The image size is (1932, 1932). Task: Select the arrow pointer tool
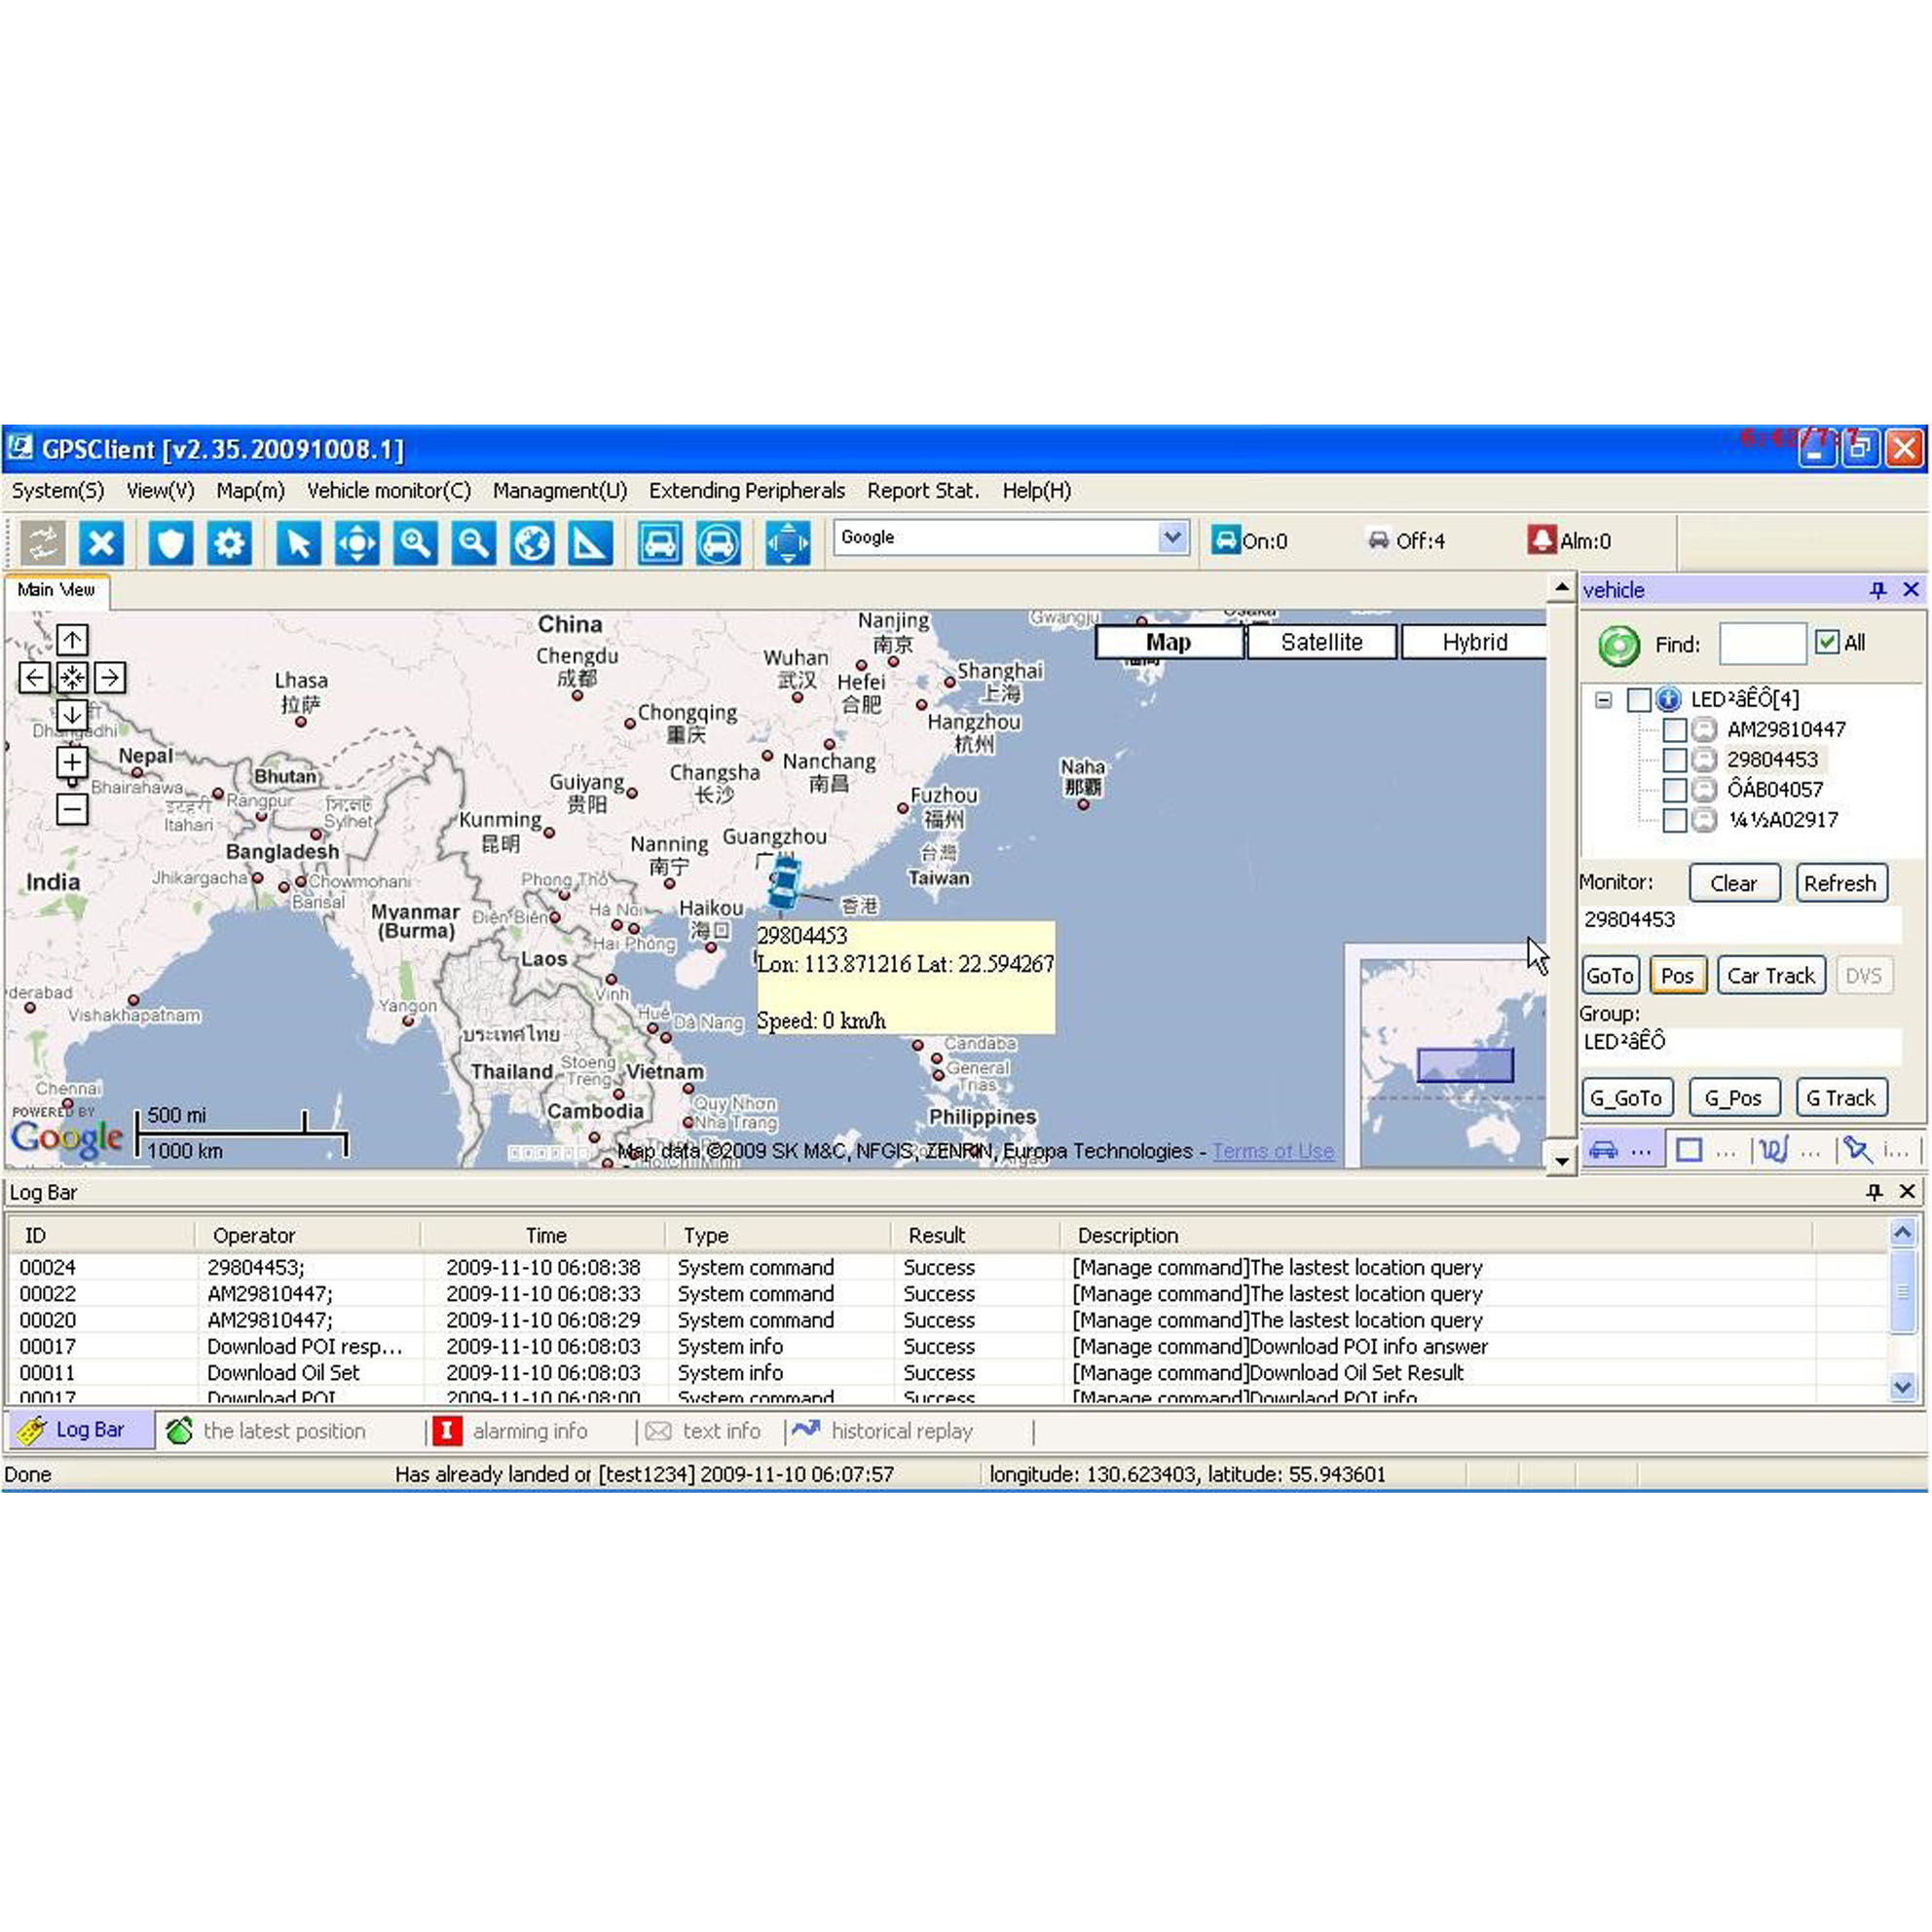[298, 544]
